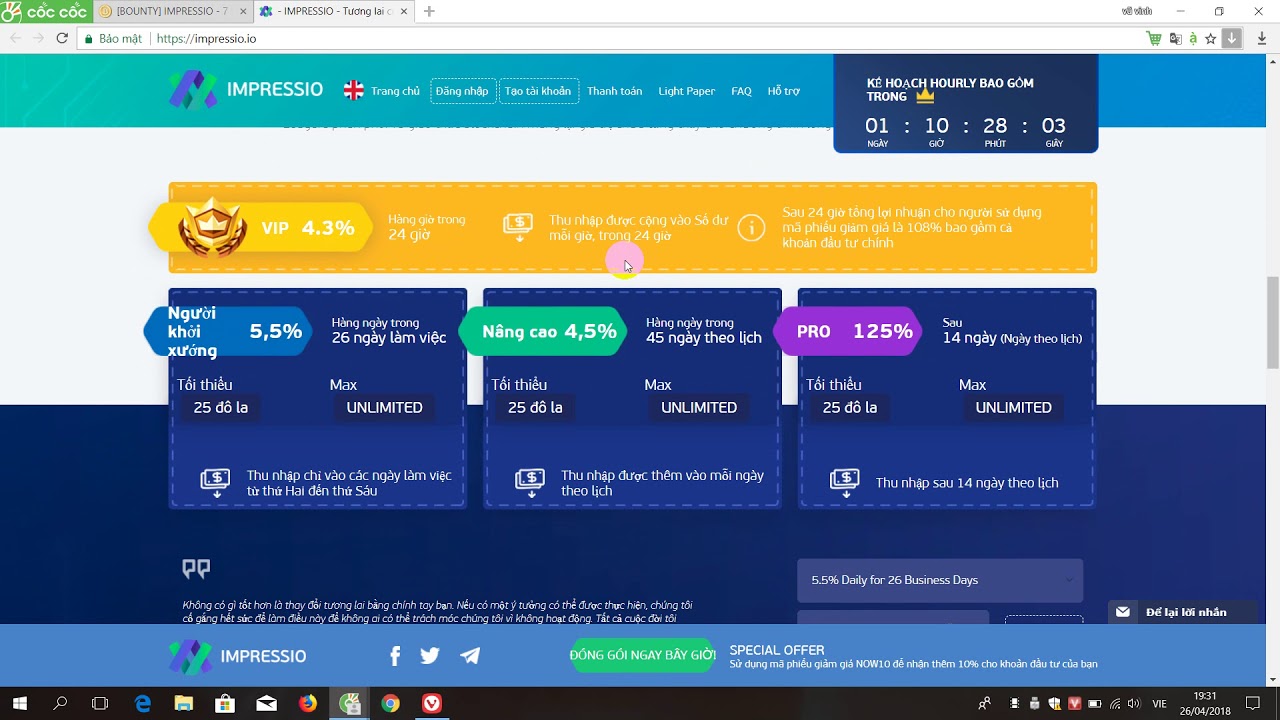Viewport: 1280px width, 720px height.
Task: Open Facebook page from footer bar
Action: coord(395,656)
